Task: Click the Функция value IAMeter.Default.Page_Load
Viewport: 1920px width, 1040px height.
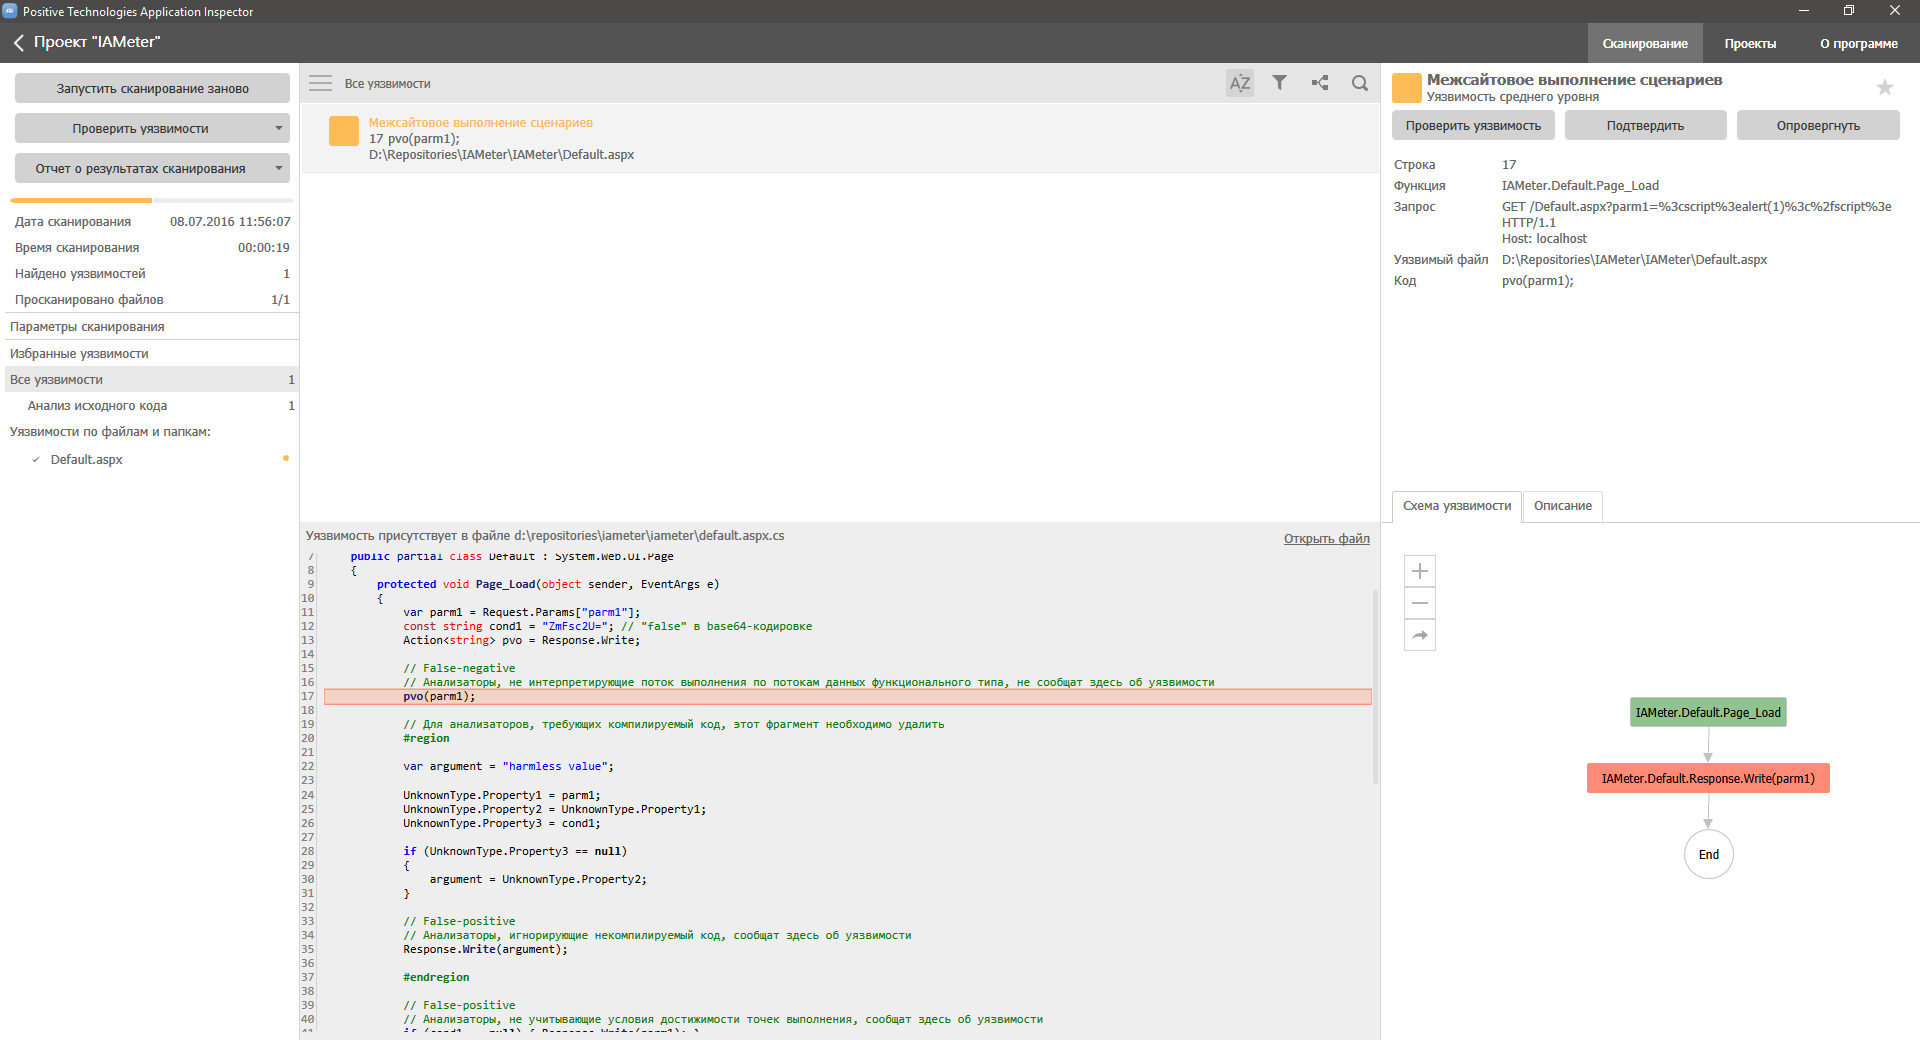Action: [x=1580, y=185]
